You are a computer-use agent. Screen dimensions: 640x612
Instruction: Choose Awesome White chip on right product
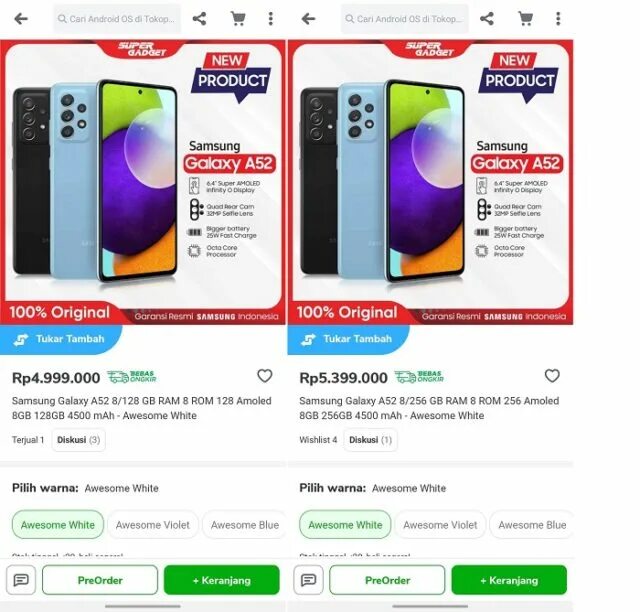click(345, 525)
